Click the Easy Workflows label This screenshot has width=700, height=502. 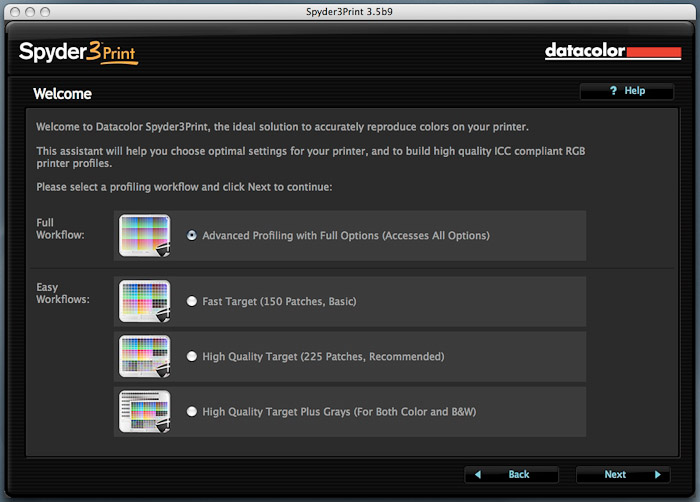pos(62,293)
